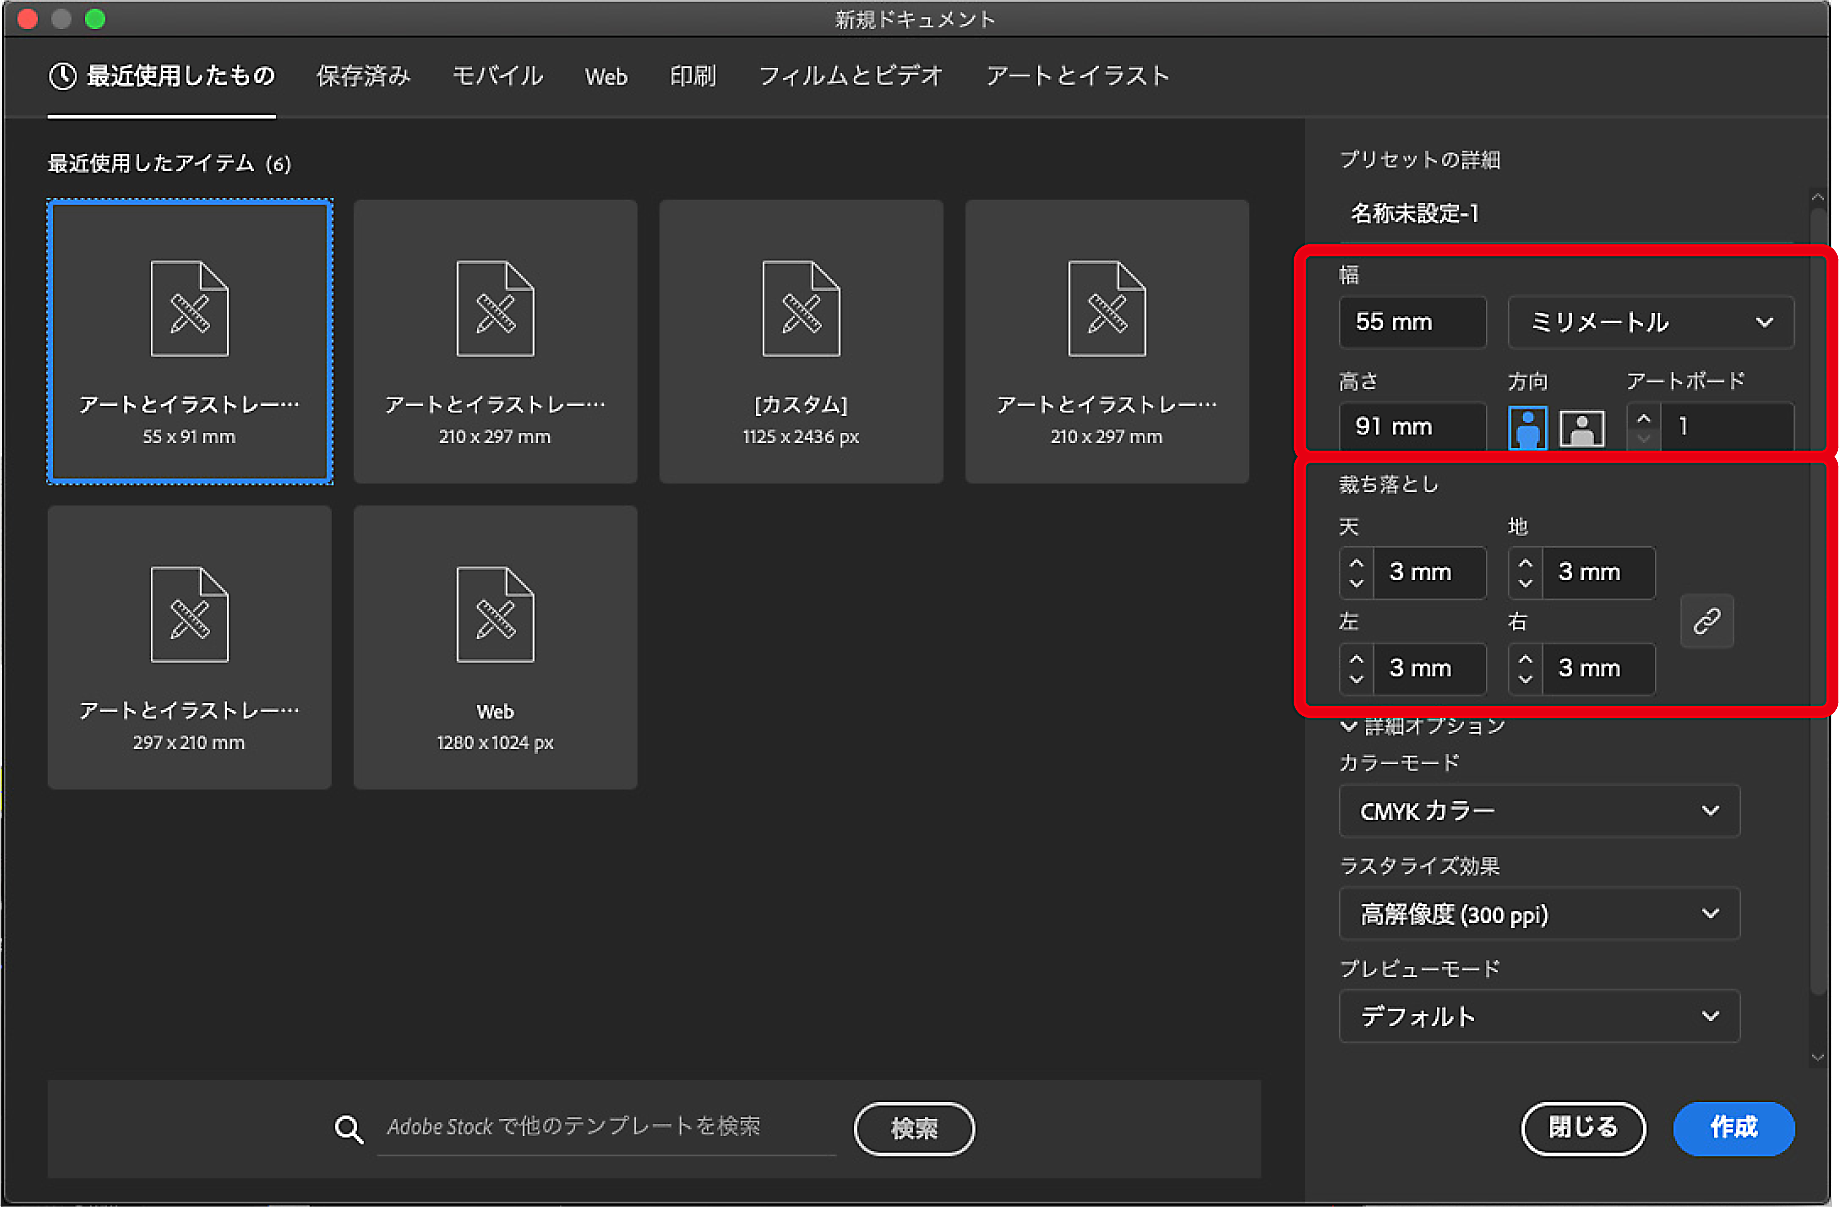Click the 閉じる button

1582,1128
